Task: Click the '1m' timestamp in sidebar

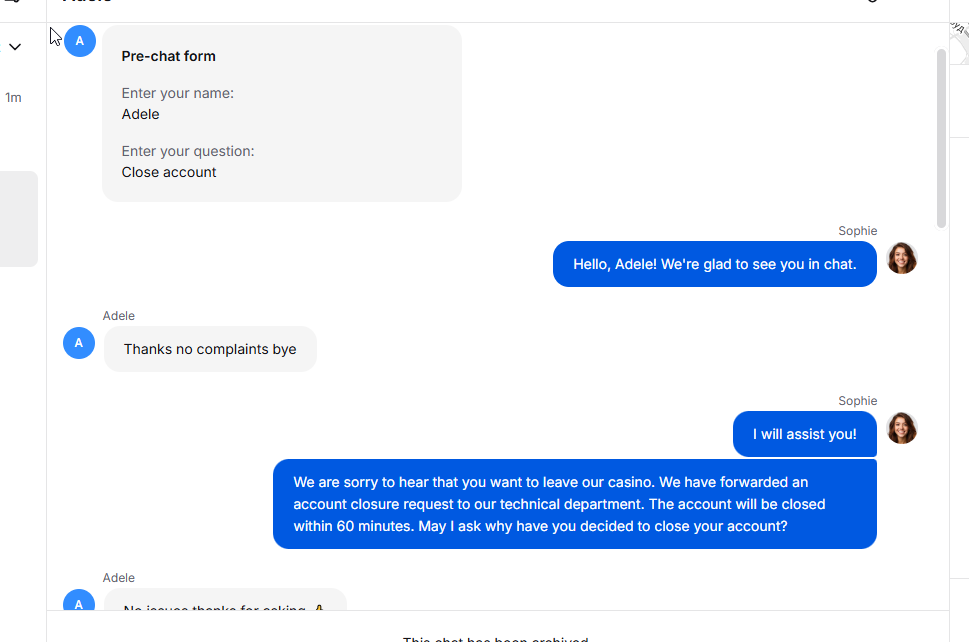Action: click(13, 98)
